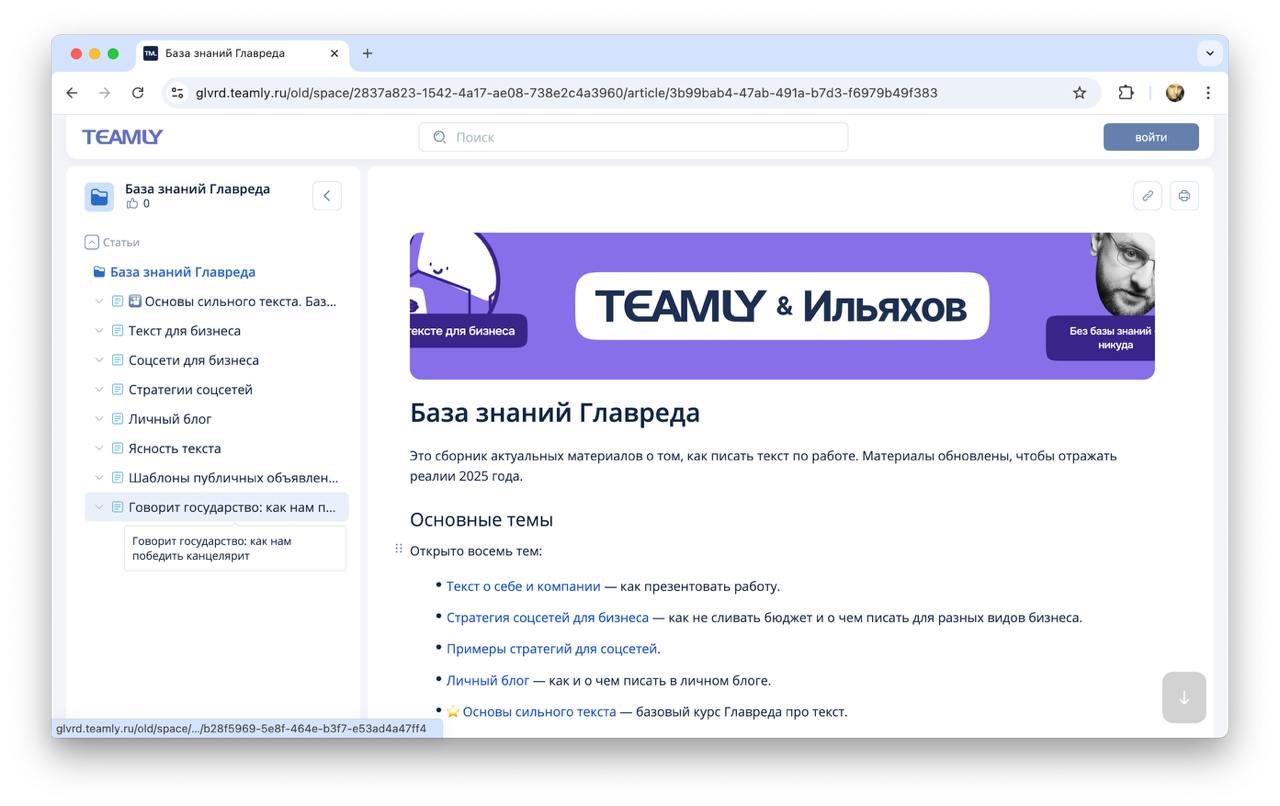Print the article with the printer icon
Screen dimensions: 1280x806
coord(1184,196)
